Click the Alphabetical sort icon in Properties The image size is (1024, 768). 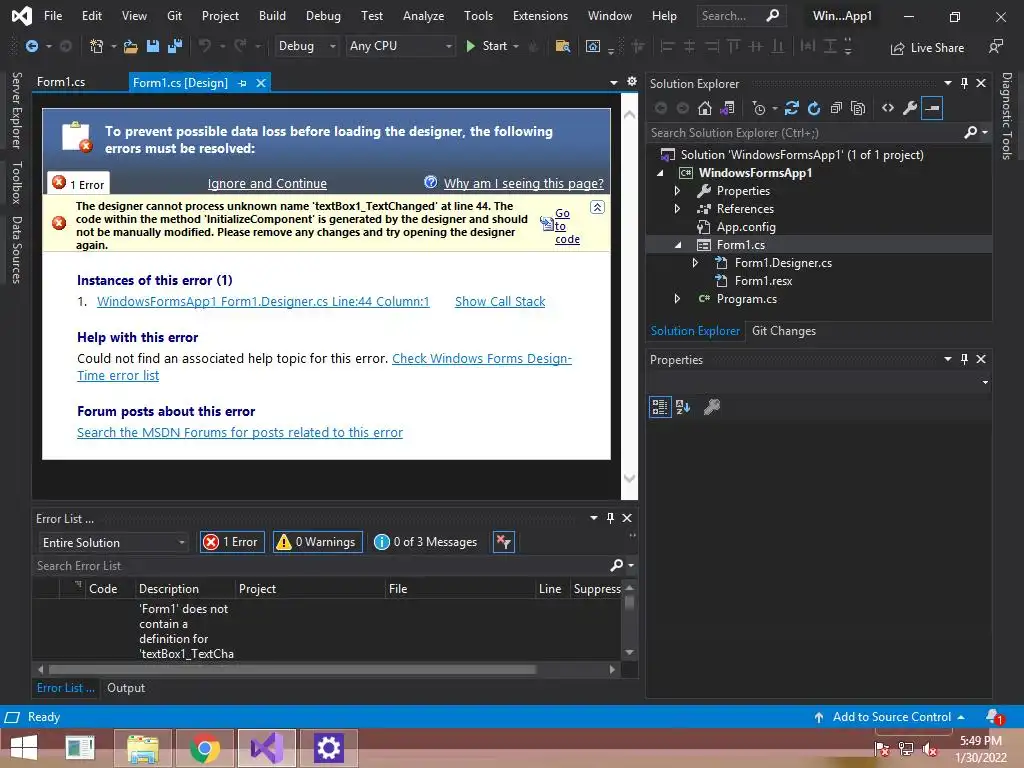coord(683,407)
